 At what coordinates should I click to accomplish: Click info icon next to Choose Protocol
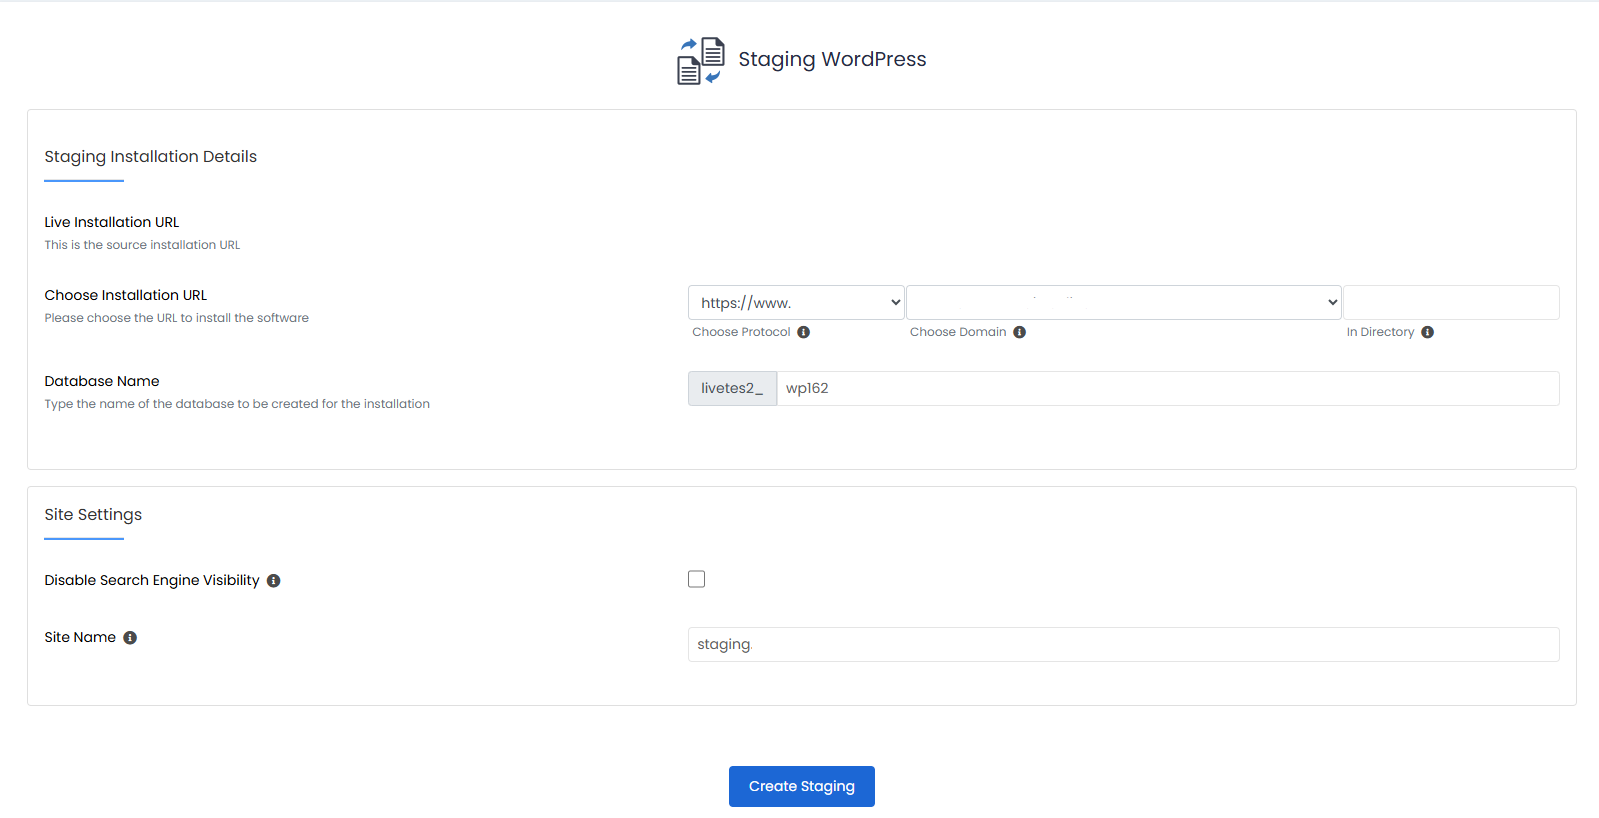[x=803, y=332]
